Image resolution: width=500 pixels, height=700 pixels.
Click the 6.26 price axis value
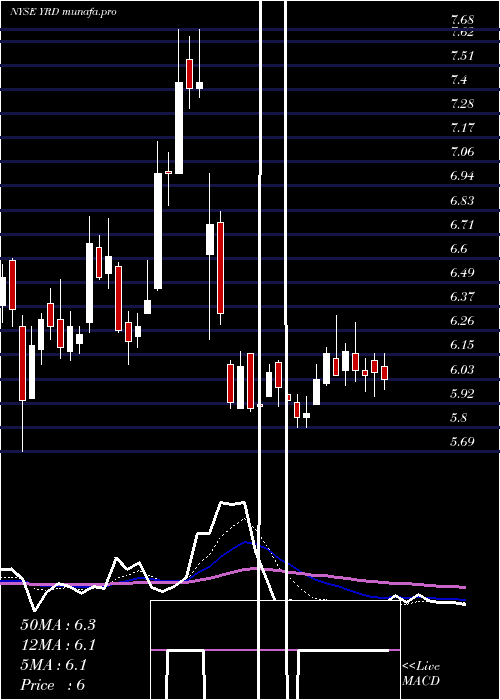[x=462, y=321]
